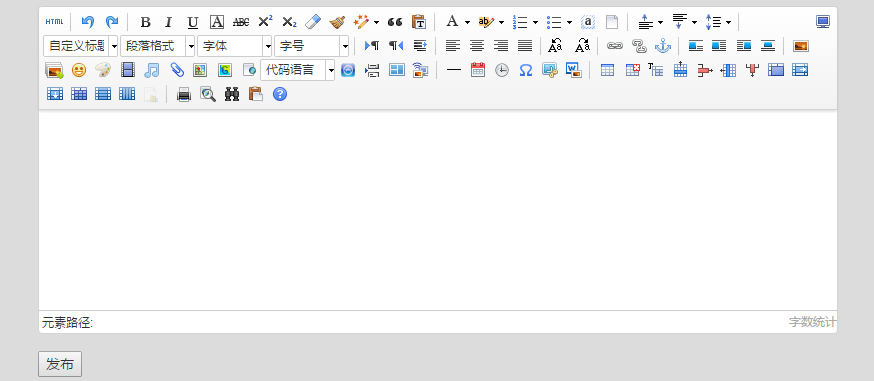Open the 代码语言 code language combo box
Image resolution: width=874 pixels, height=381 pixels.
tap(298, 70)
